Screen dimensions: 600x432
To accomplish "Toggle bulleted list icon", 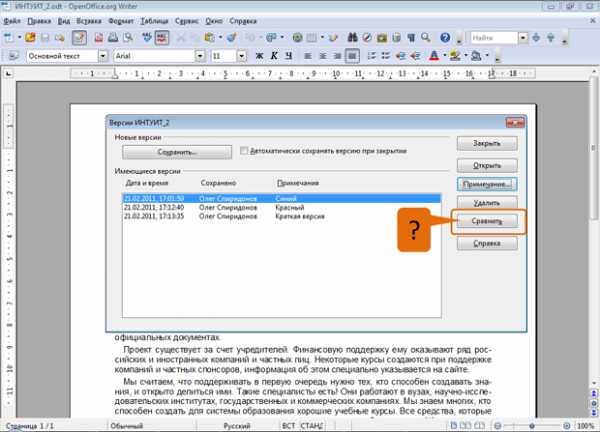I will point(386,56).
